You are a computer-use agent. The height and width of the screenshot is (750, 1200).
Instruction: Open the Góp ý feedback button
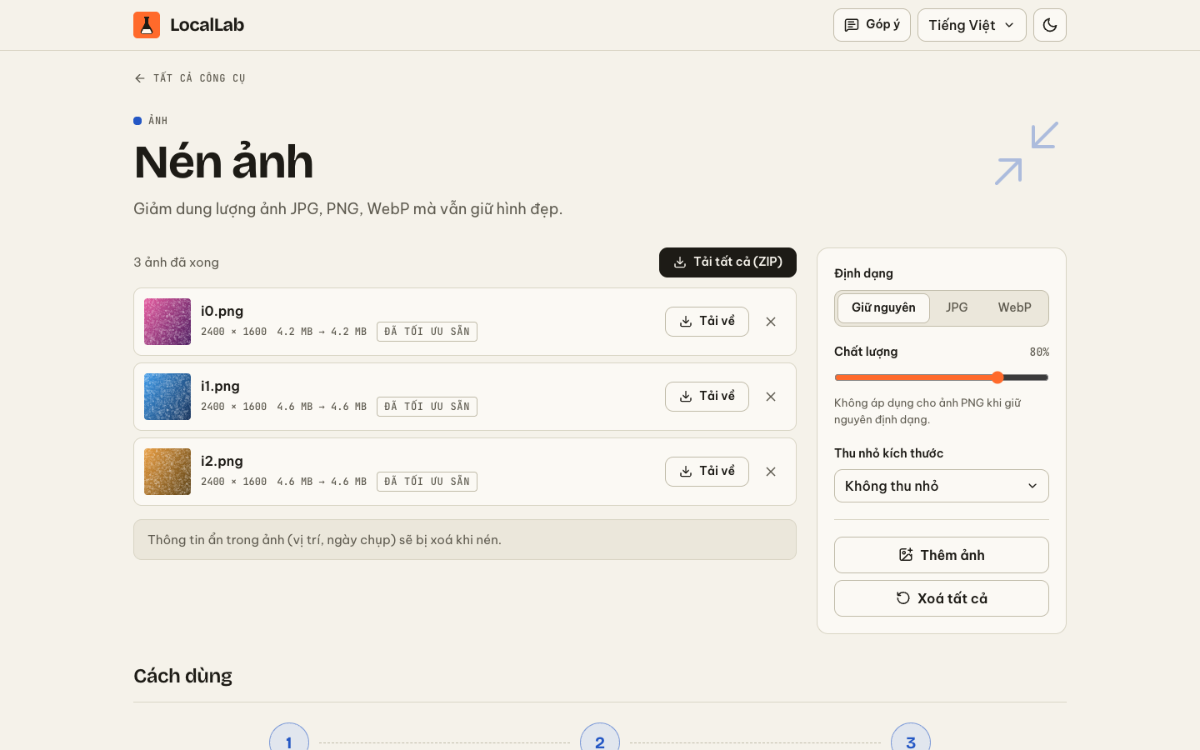(x=872, y=25)
